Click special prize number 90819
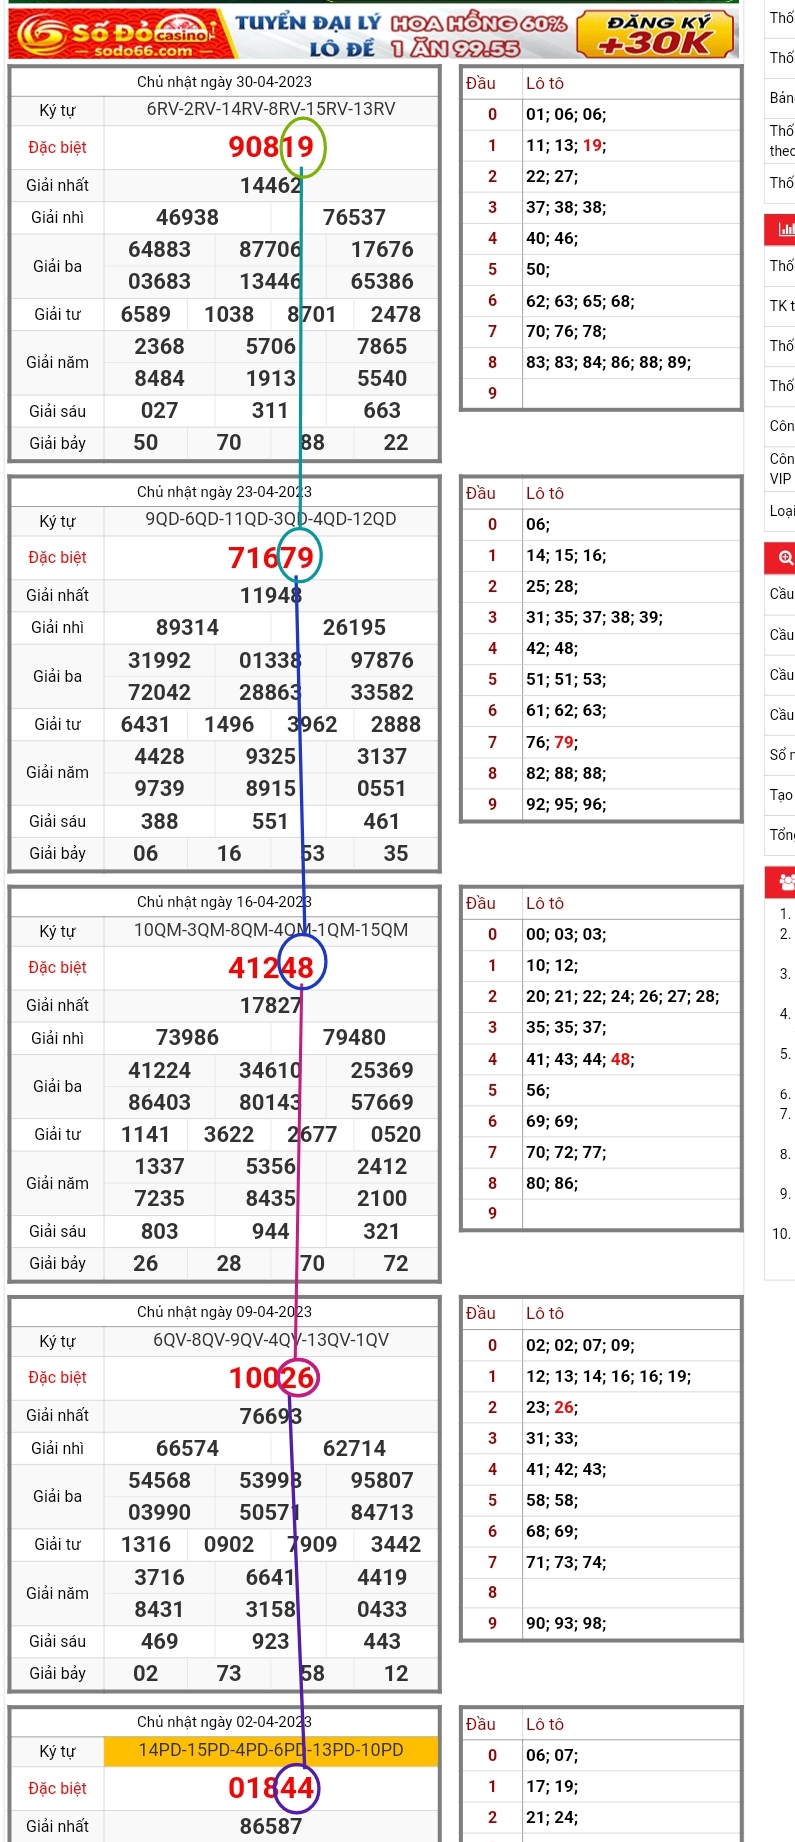 (x=271, y=147)
